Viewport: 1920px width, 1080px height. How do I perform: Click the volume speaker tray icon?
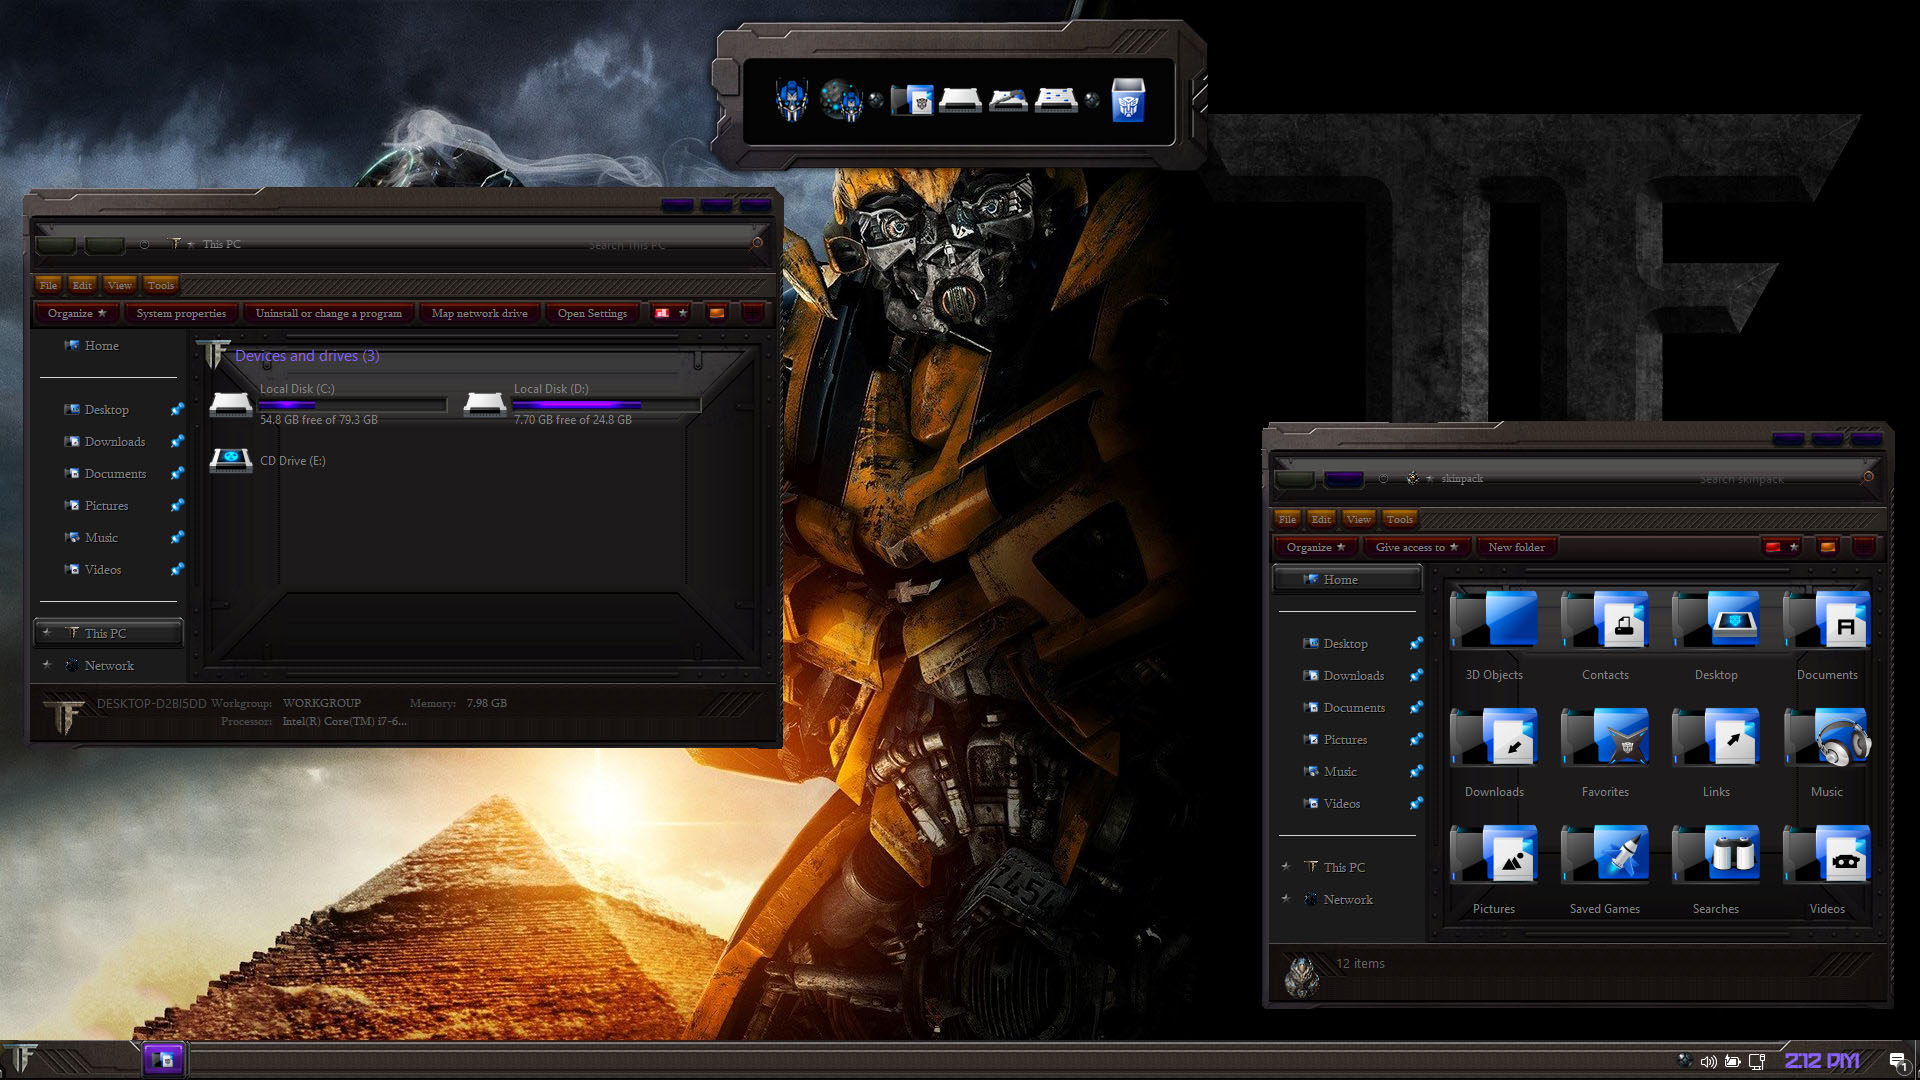tap(1708, 1061)
